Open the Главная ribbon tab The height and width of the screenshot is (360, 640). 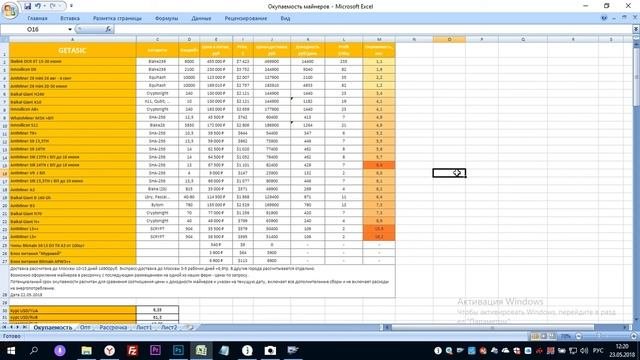point(37,18)
